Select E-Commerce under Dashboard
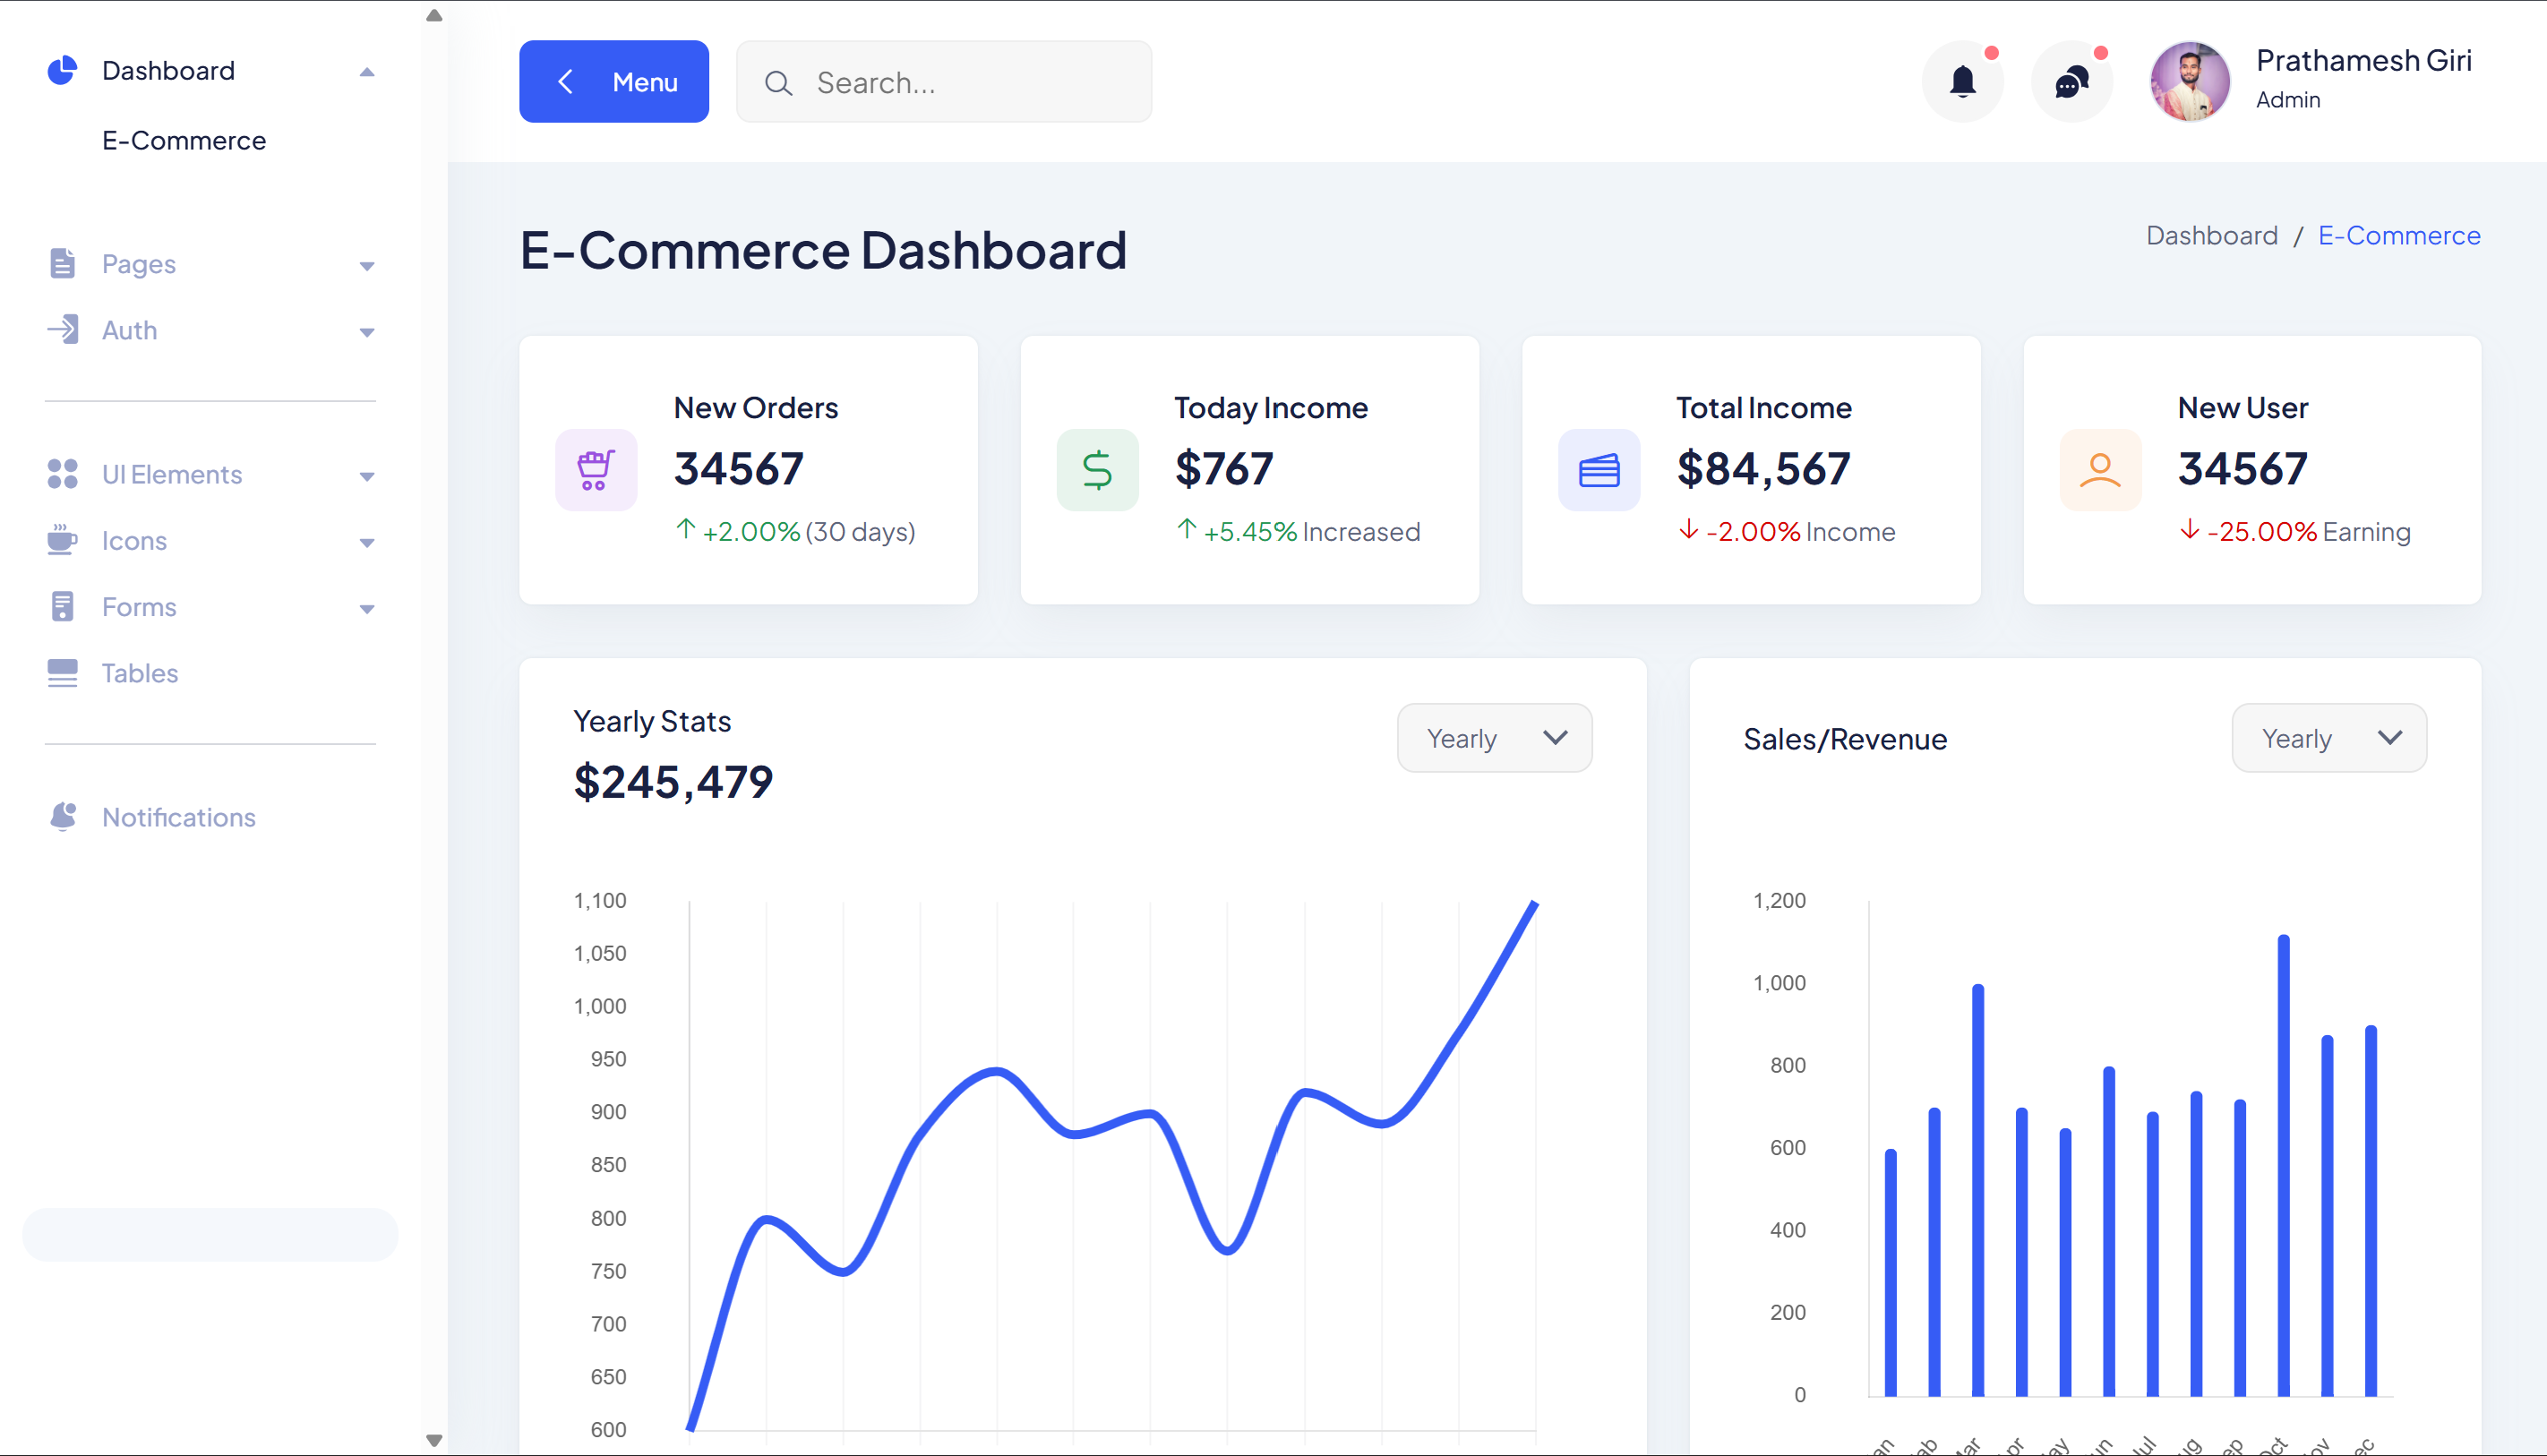Viewport: 2547px width, 1456px height. (184, 141)
